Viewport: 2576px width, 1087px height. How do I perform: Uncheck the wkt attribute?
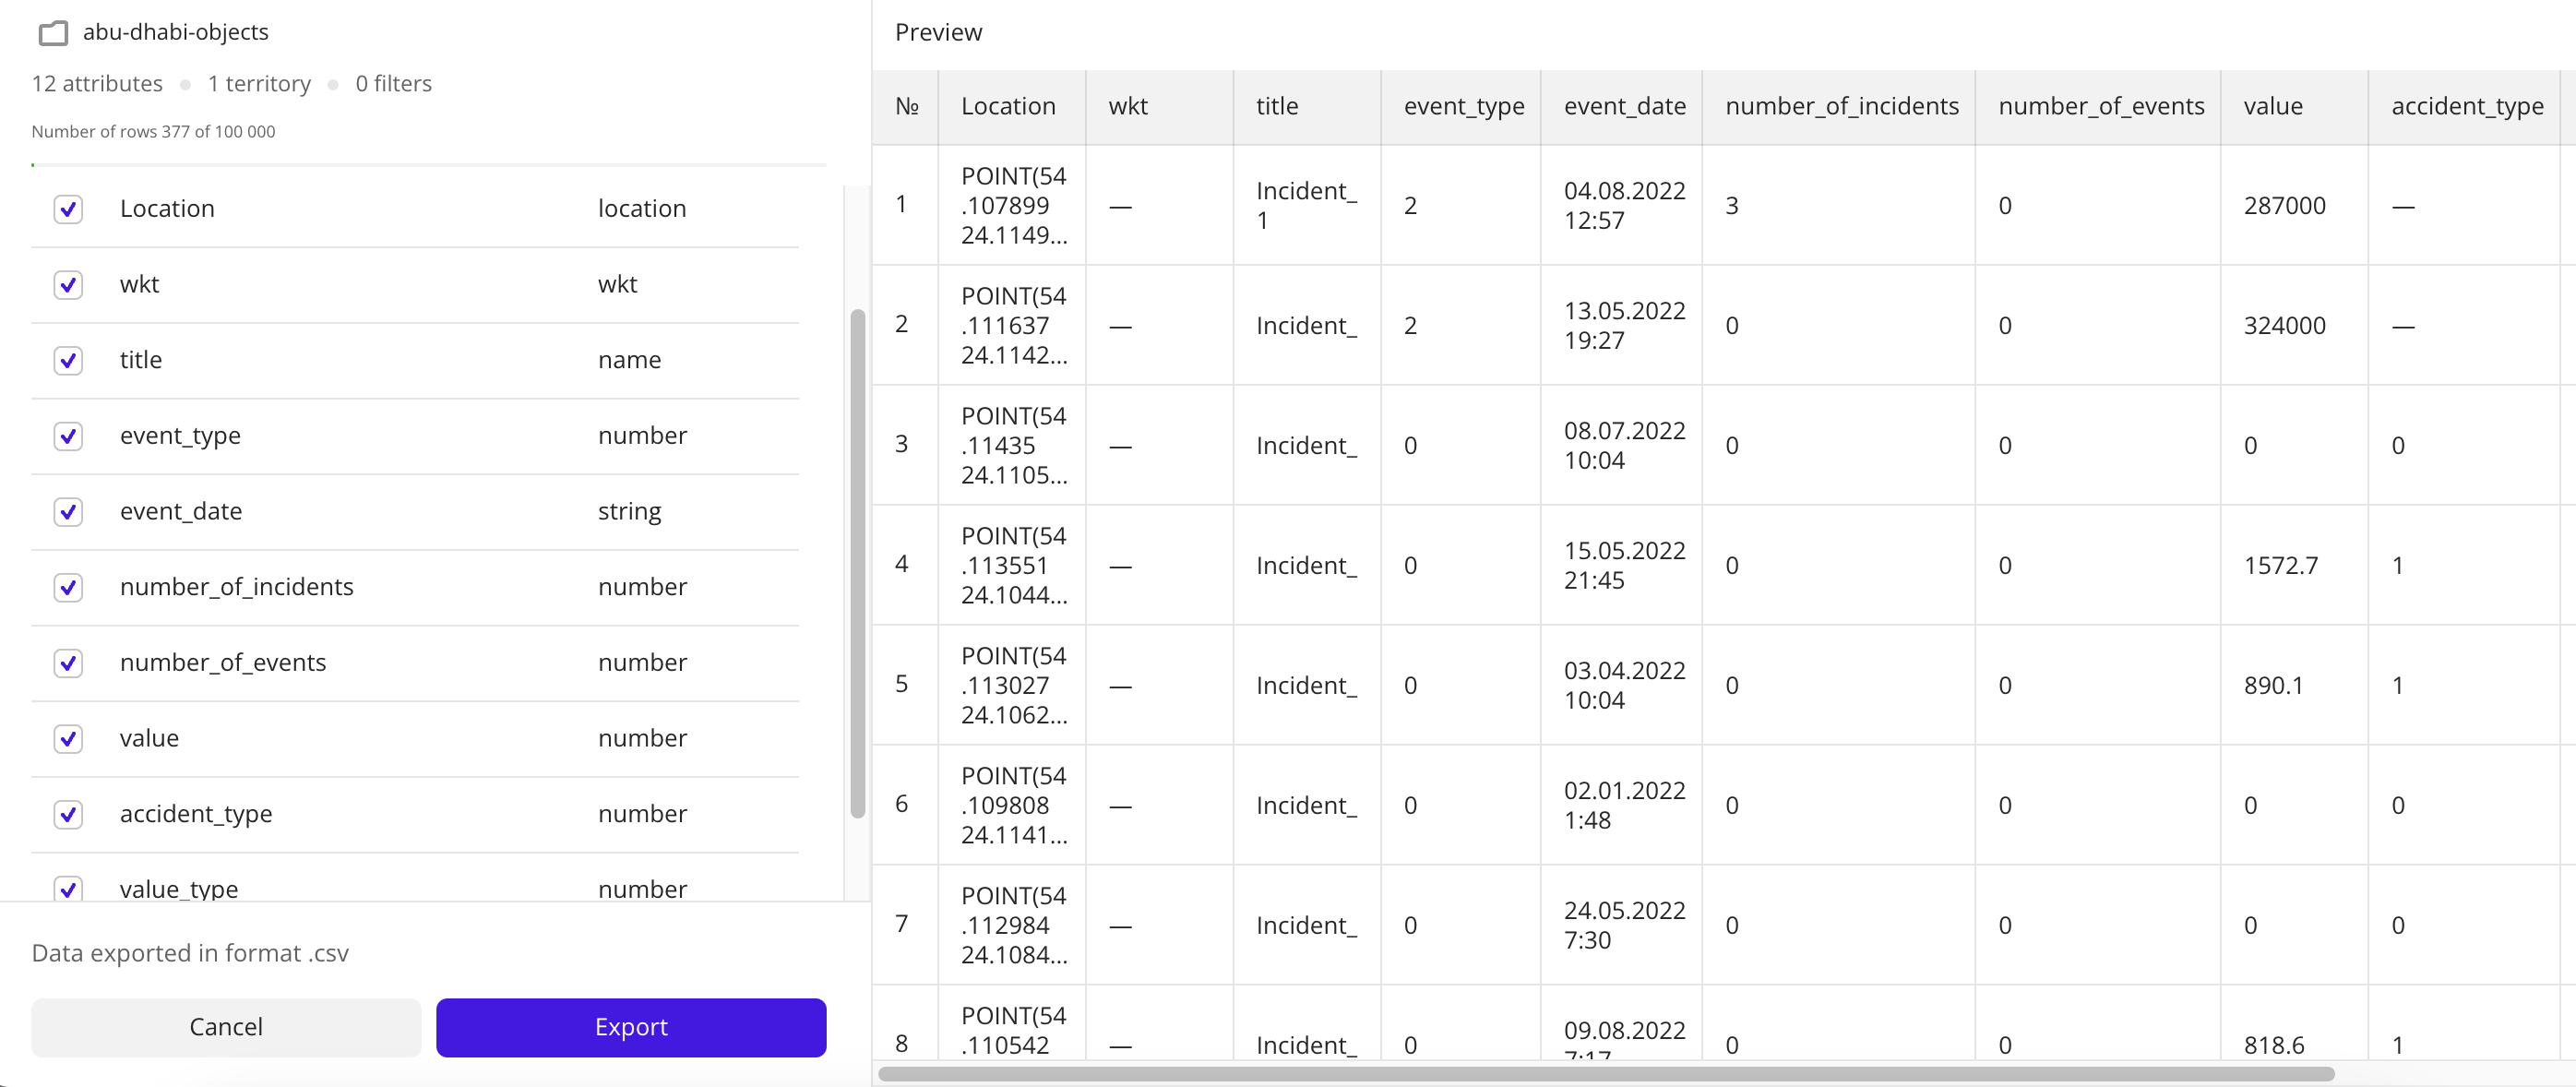click(68, 285)
